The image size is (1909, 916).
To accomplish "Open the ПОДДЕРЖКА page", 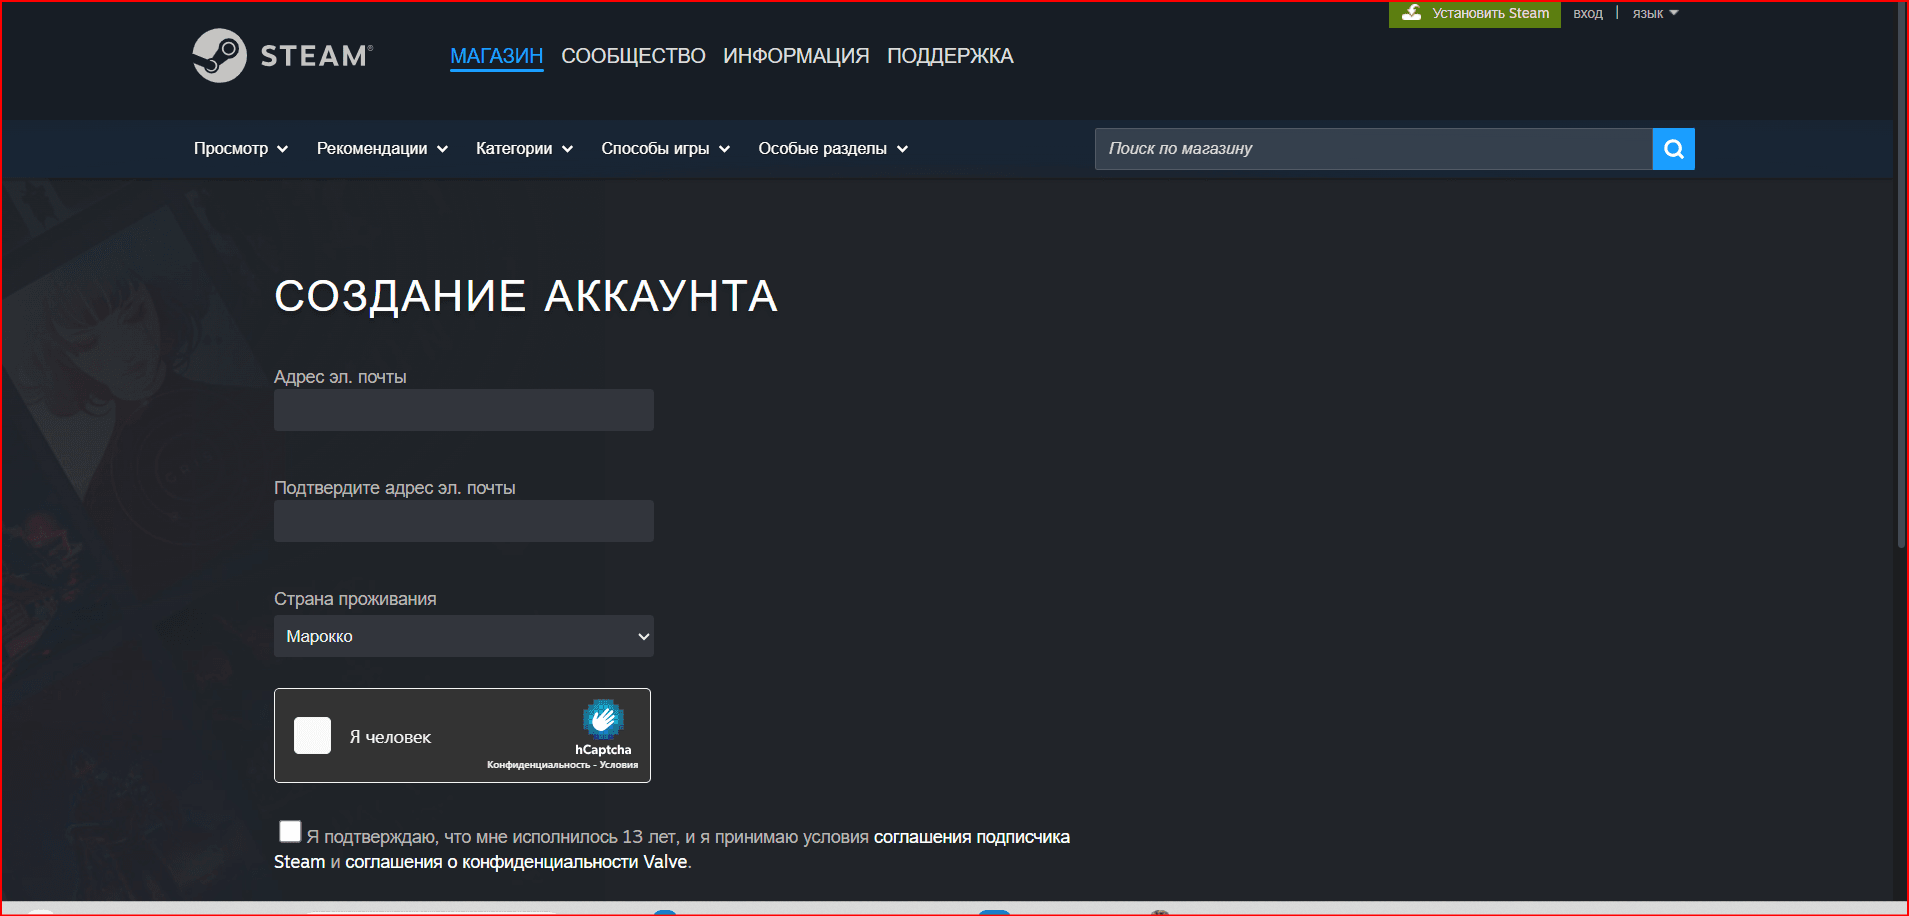I will click(x=950, y=56).
